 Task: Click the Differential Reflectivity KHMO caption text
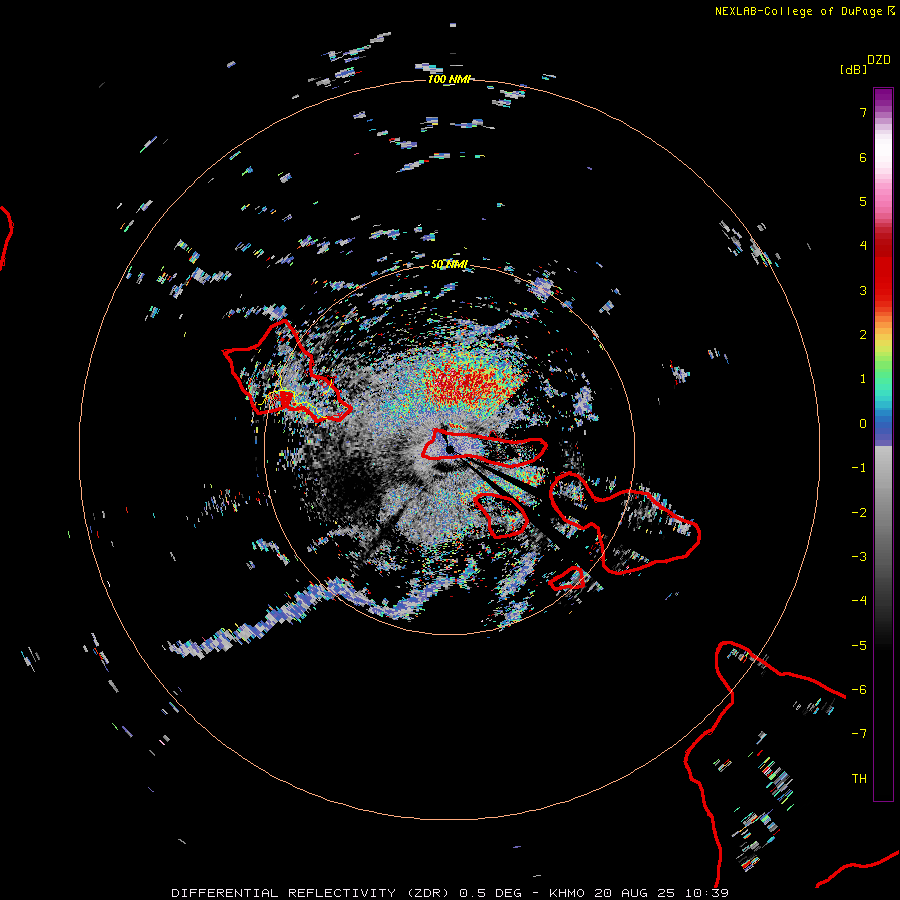pyautogui.click(x=450, y=893)
